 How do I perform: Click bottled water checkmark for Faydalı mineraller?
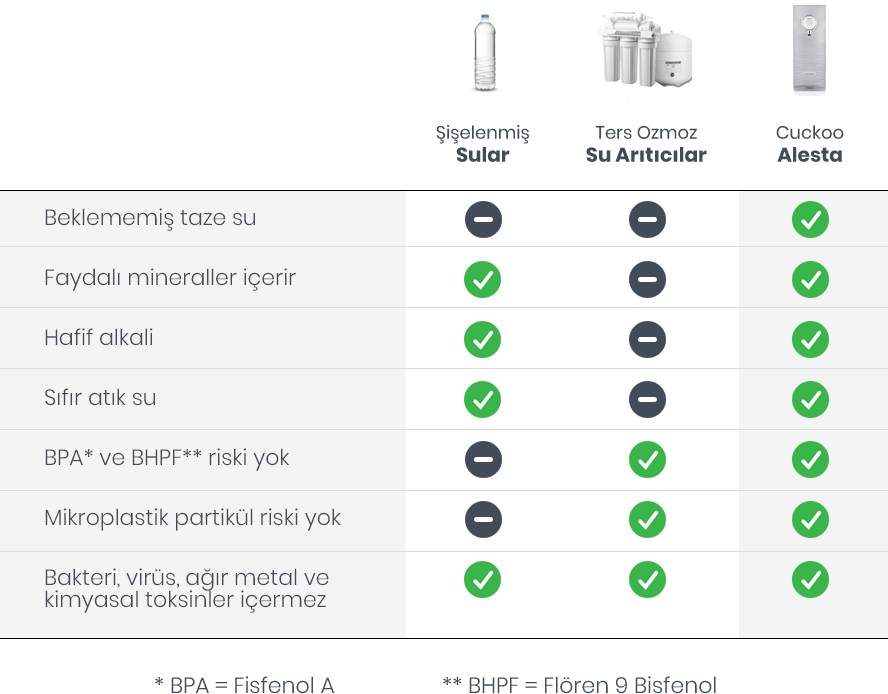click(x=483, y=279)
